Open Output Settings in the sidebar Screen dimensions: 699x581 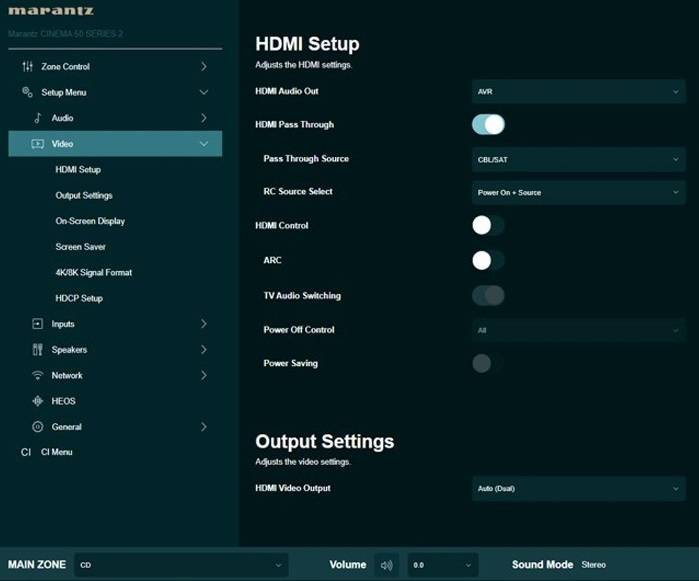[x=84, y=195]
